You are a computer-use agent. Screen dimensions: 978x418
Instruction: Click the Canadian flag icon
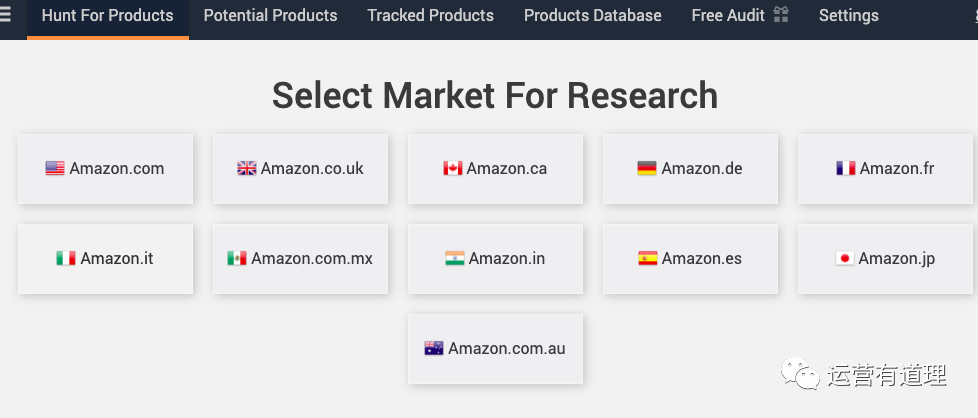(453, 169)
